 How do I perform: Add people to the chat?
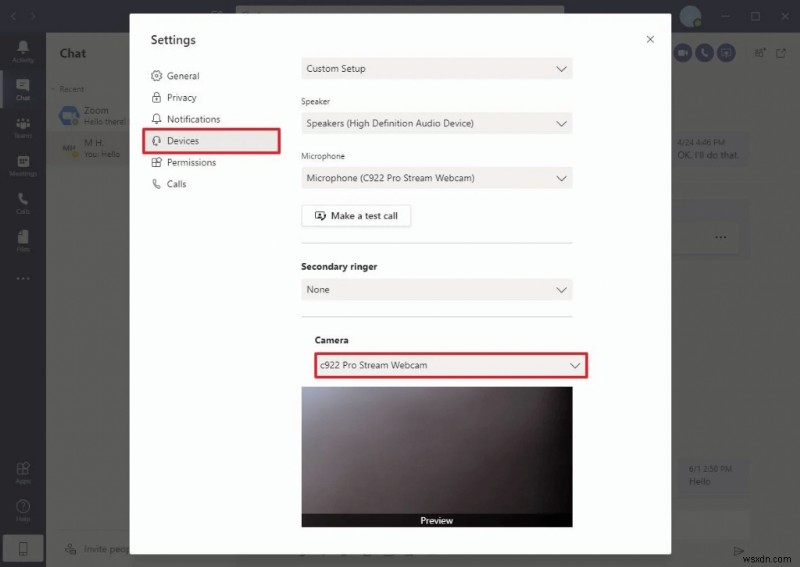[760, 53]
